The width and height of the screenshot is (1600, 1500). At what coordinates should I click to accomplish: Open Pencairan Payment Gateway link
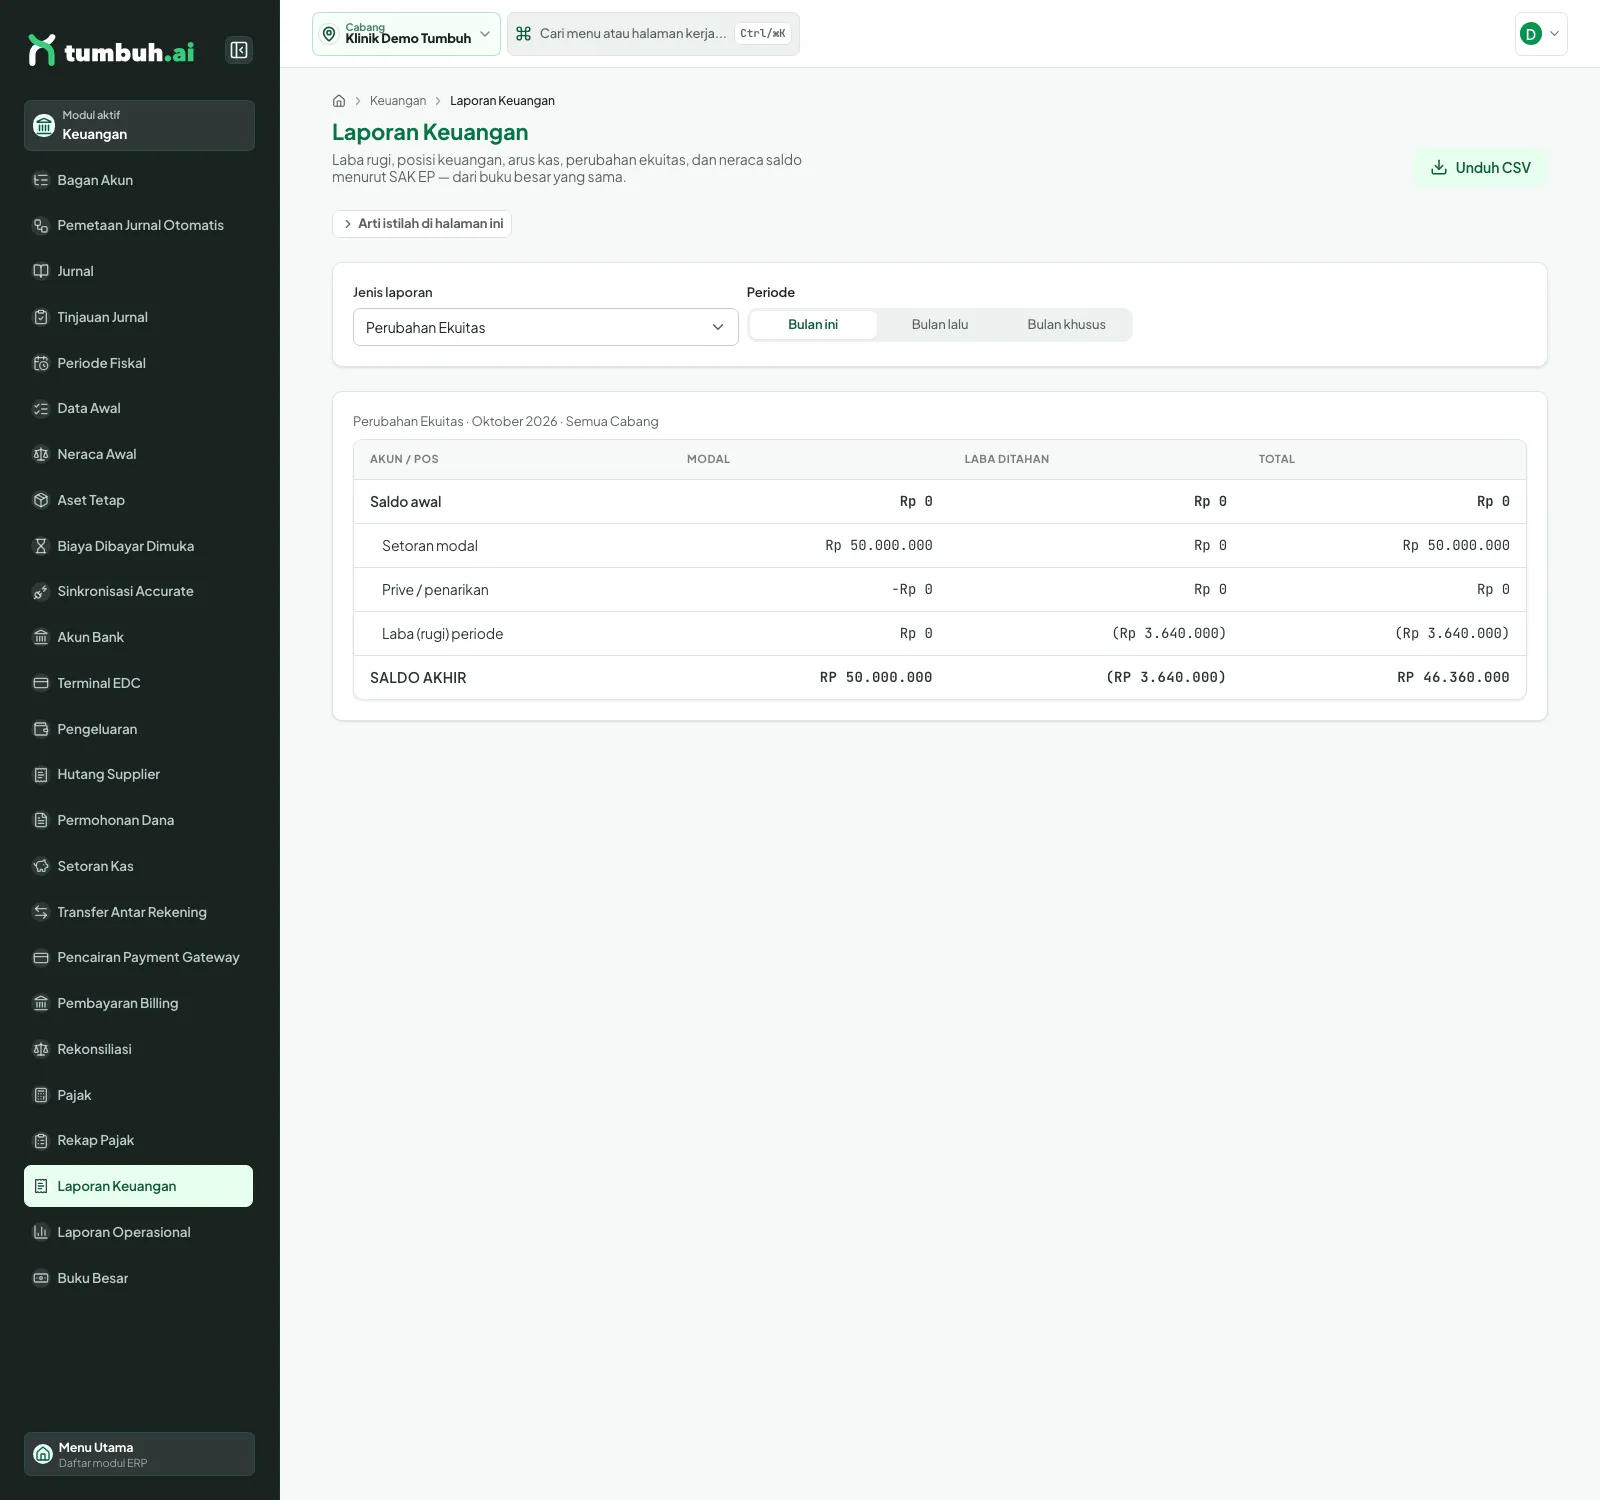pos(139,957)
